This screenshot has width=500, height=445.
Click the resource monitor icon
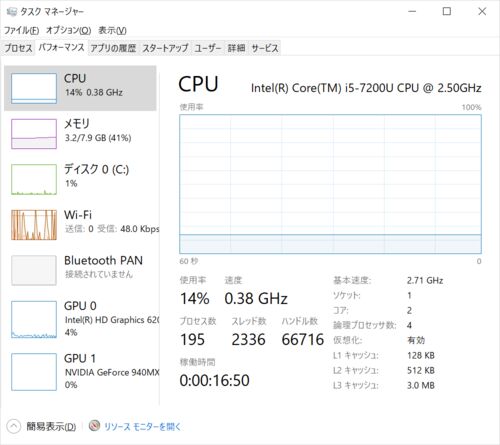click(94, 426)
